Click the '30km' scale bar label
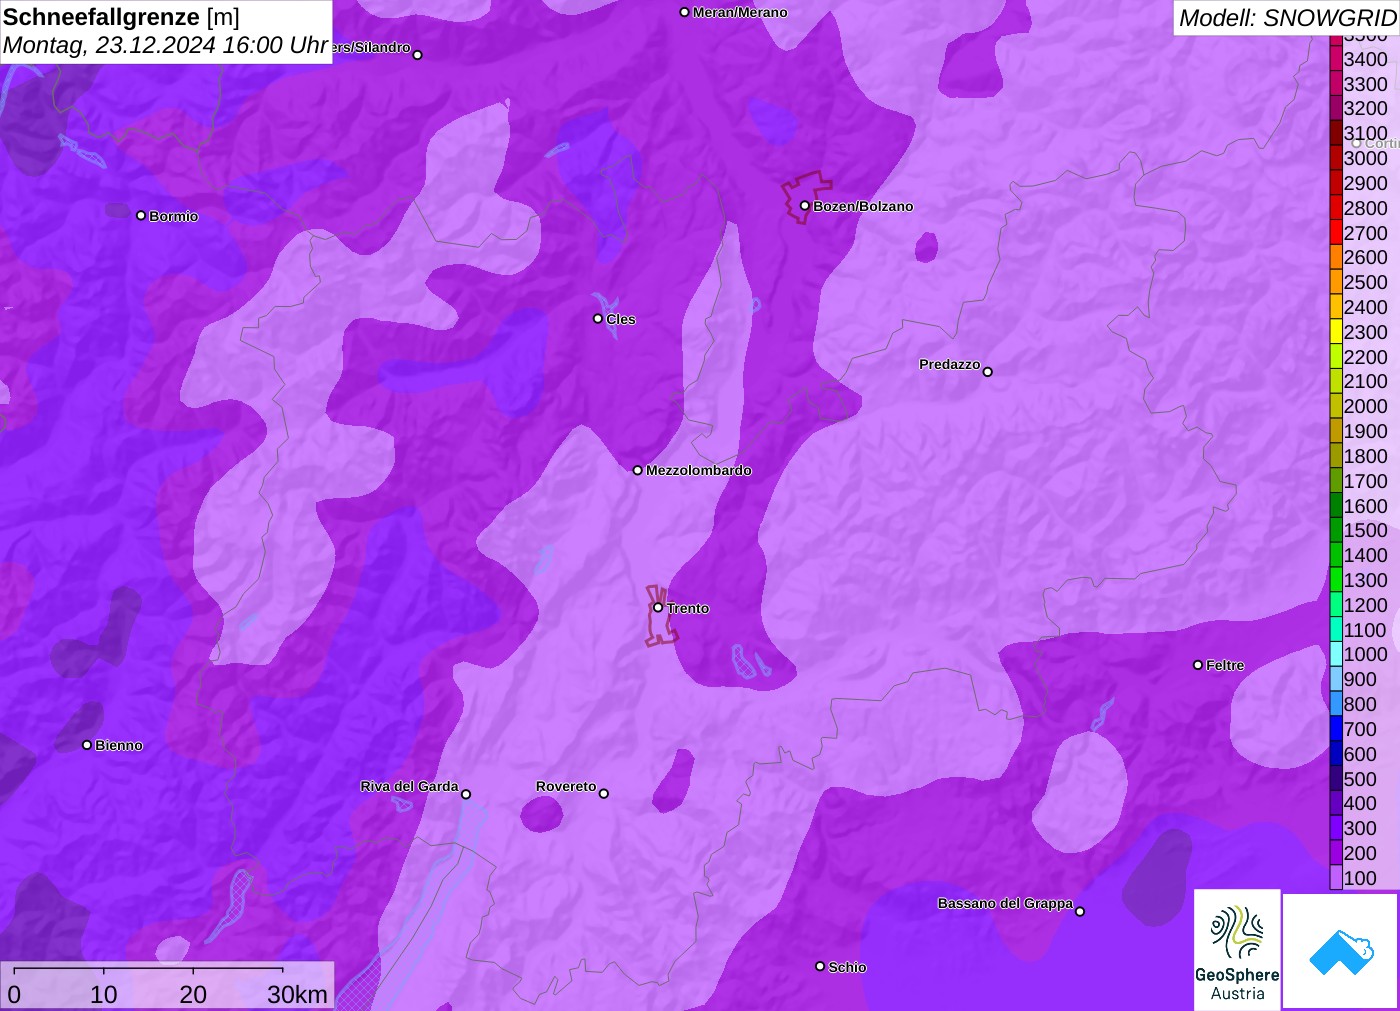This screenshot has width=1400, height=1011. click(x=297, y=994)
